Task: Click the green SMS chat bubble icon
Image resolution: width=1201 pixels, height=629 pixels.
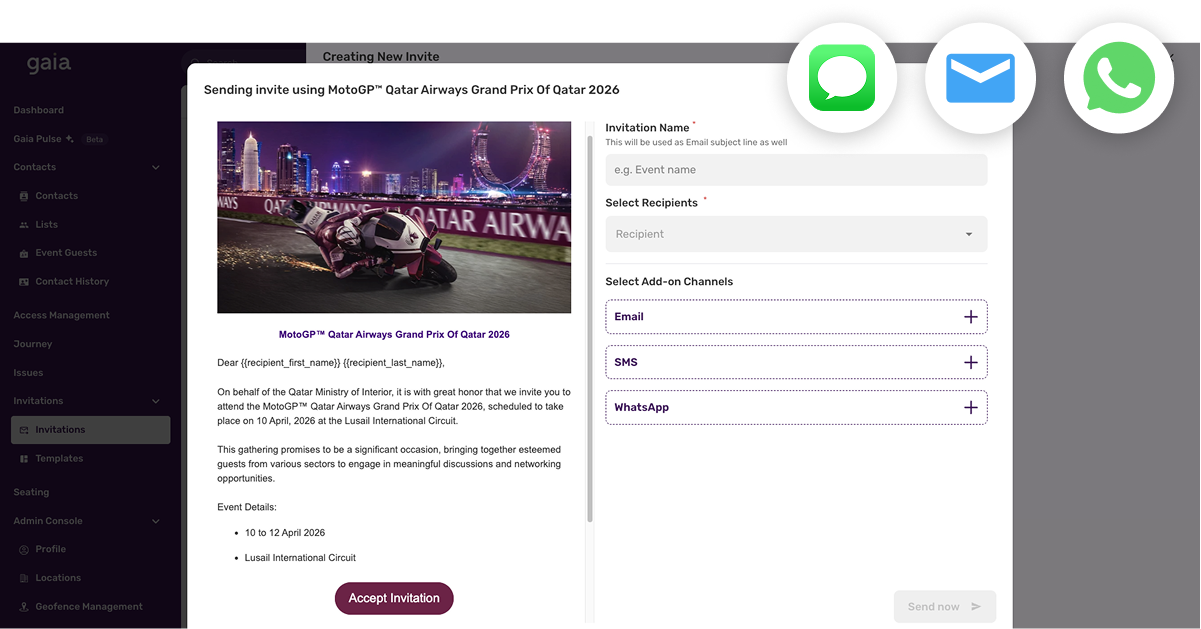Action: 841,76
